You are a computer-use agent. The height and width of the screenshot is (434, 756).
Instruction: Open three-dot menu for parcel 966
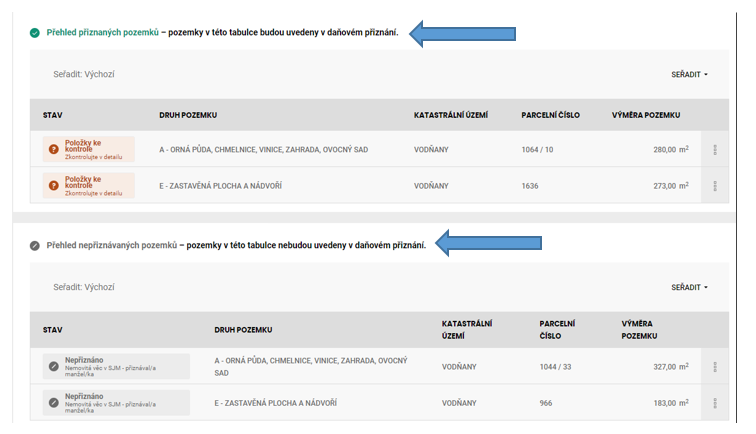coord(714,403)
